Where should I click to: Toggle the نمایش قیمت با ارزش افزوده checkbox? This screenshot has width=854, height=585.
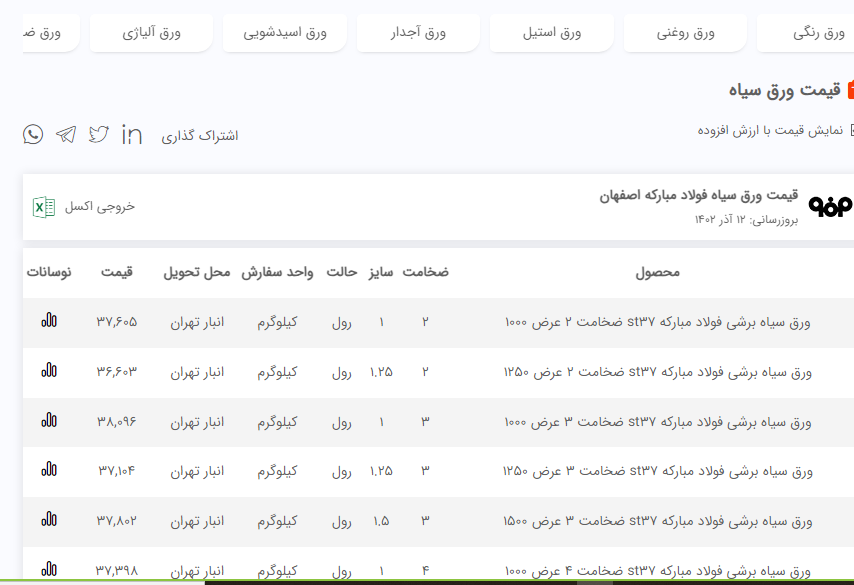pos(850,130)
